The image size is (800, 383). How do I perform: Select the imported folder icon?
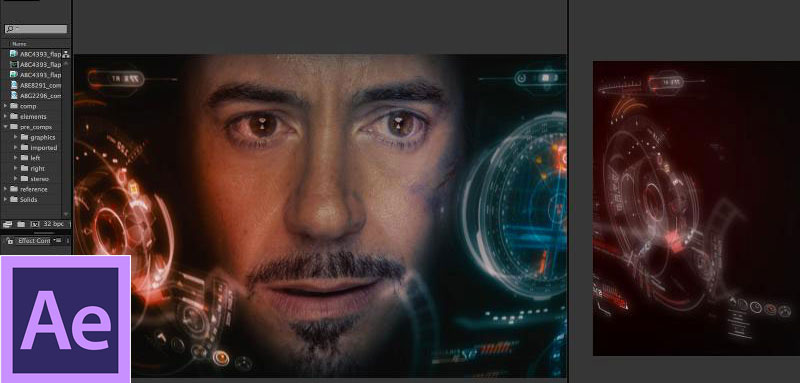pos(24,147)
